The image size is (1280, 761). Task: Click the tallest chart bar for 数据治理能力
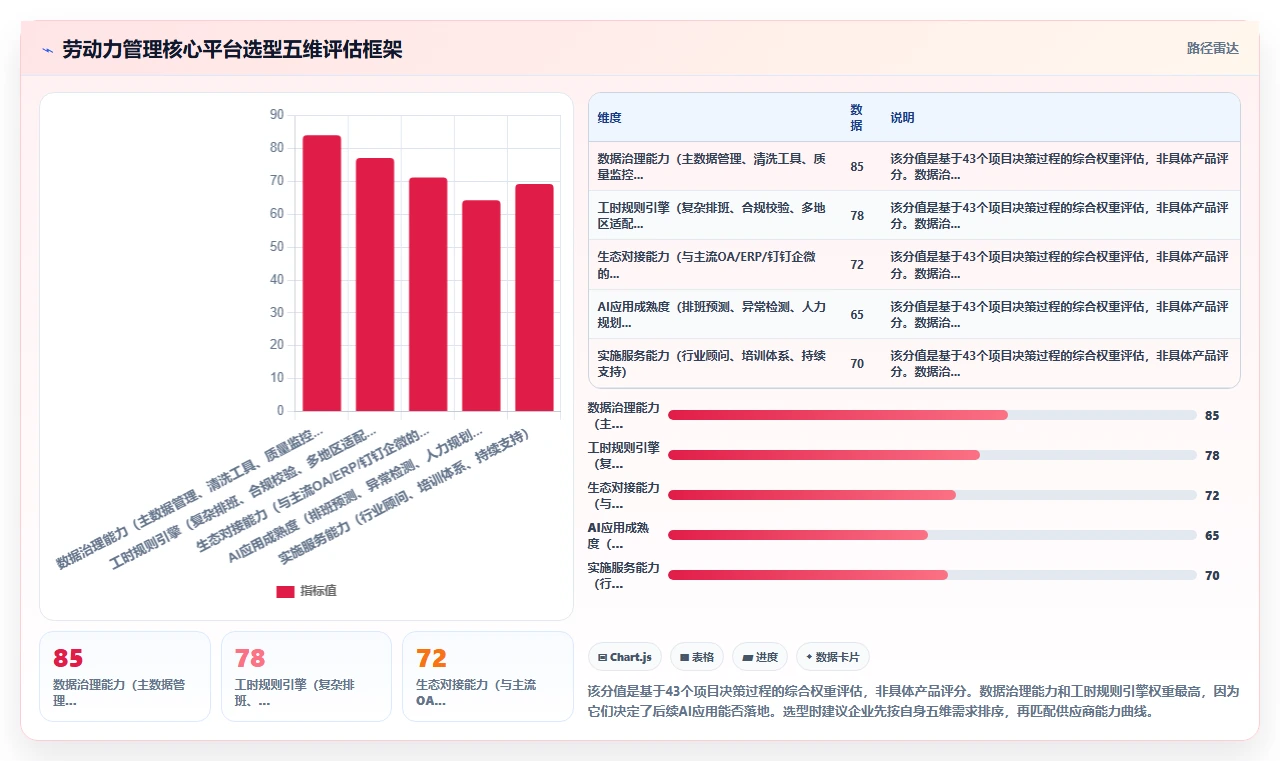322,273
